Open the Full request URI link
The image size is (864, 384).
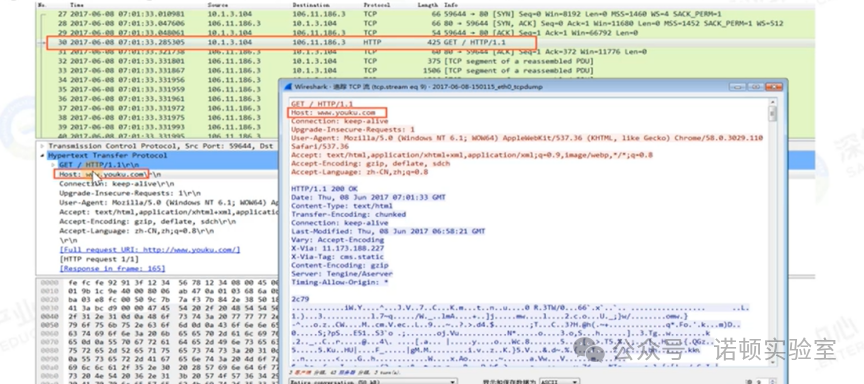(x=150, y=250)
